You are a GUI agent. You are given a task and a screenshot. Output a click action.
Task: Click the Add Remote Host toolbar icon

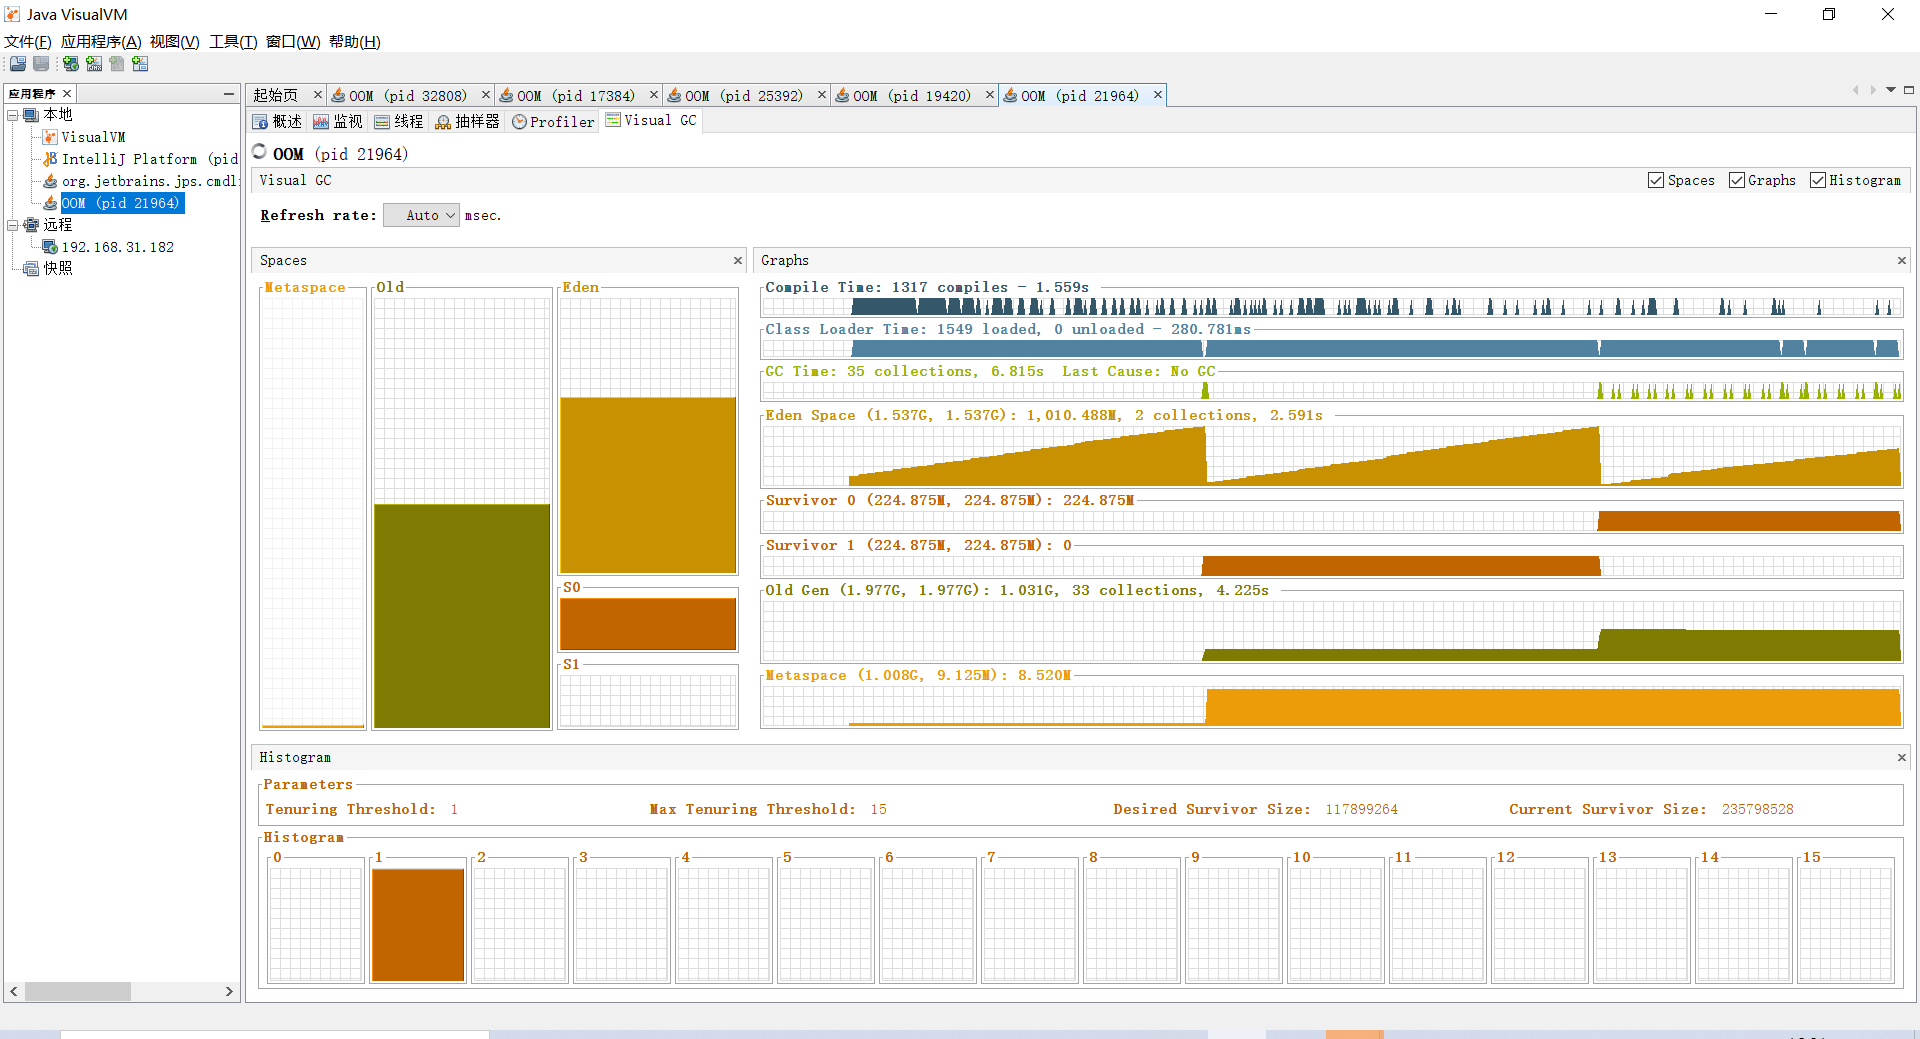pyautogui.click(x=71, y=64)
